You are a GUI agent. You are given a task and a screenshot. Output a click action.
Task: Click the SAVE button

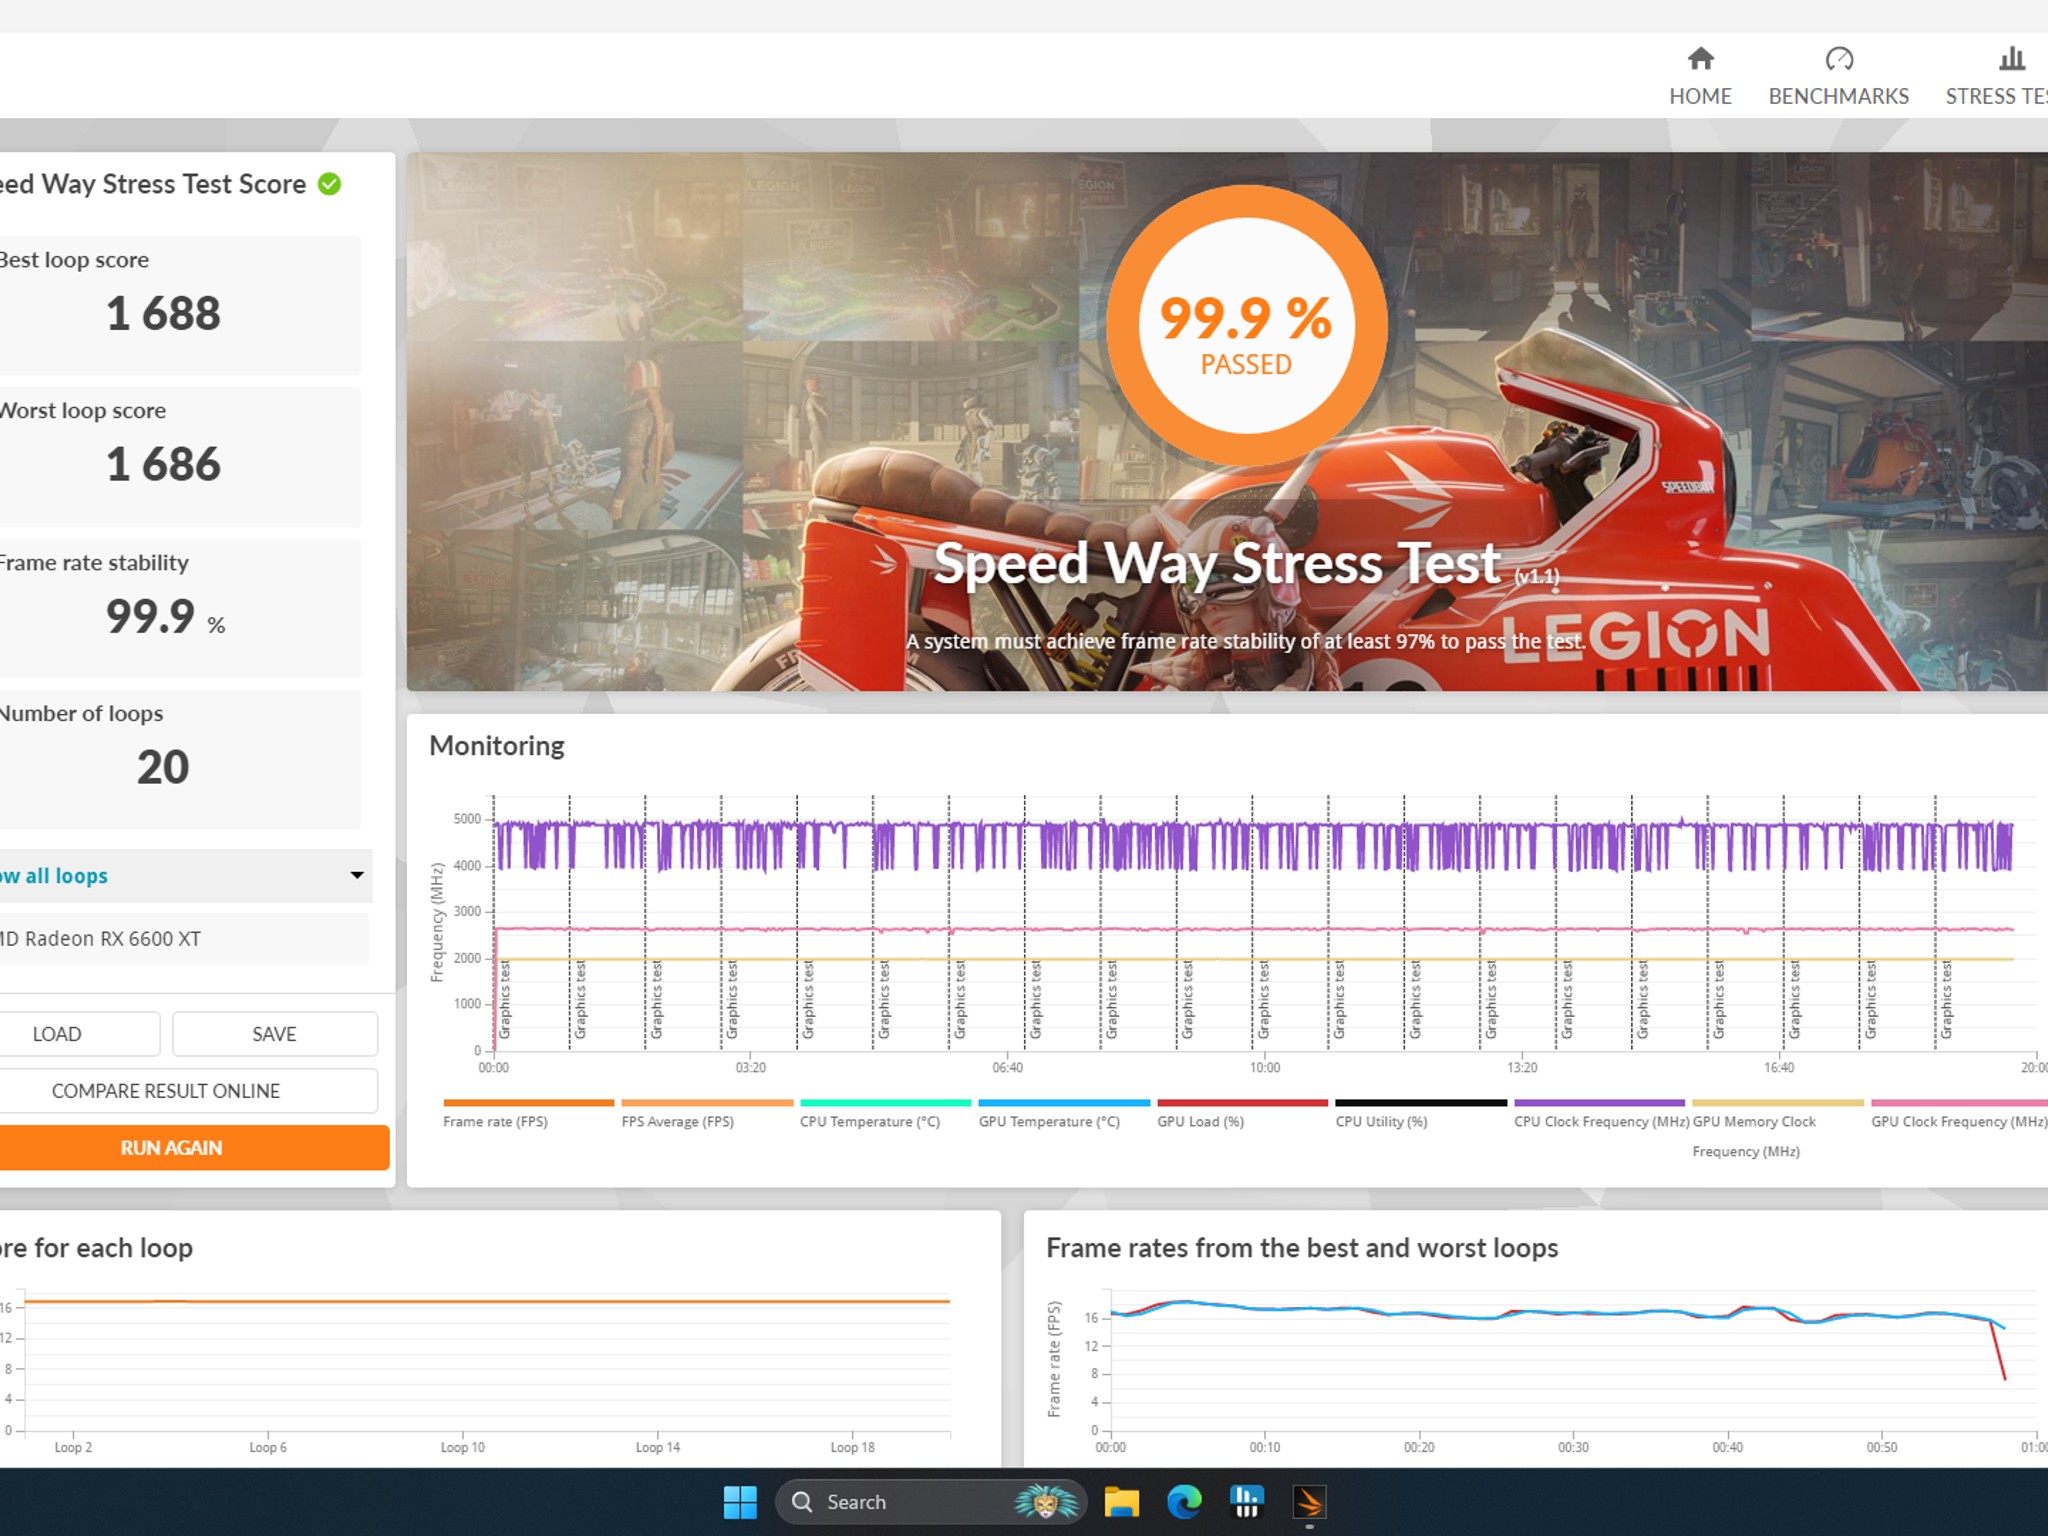(275, 1034)
